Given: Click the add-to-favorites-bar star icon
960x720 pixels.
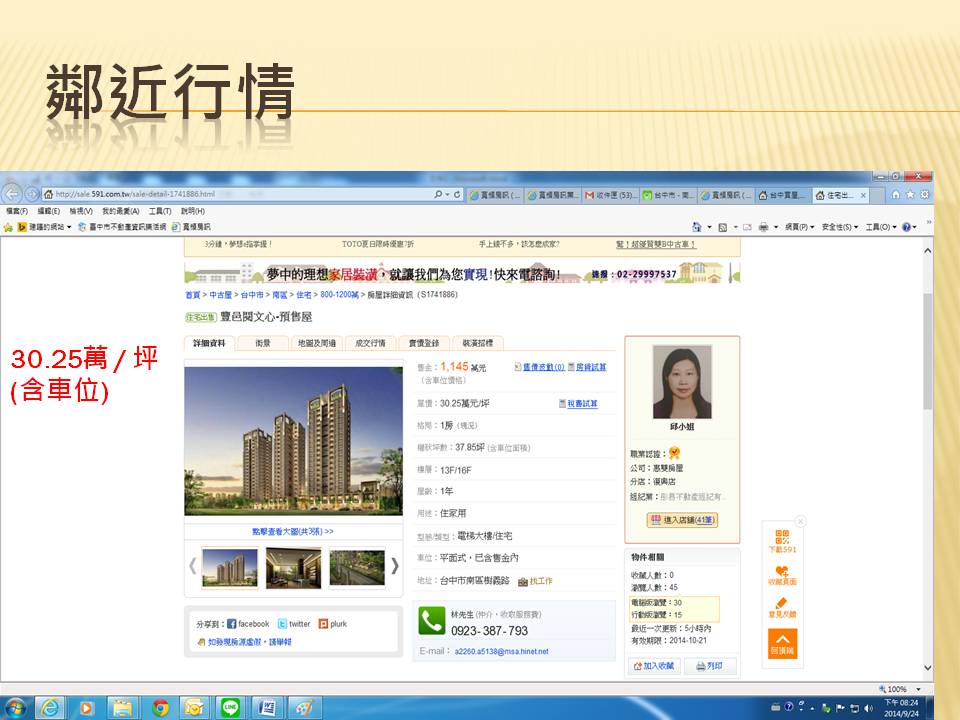Looking at the screenshot, I should (8, 227).
